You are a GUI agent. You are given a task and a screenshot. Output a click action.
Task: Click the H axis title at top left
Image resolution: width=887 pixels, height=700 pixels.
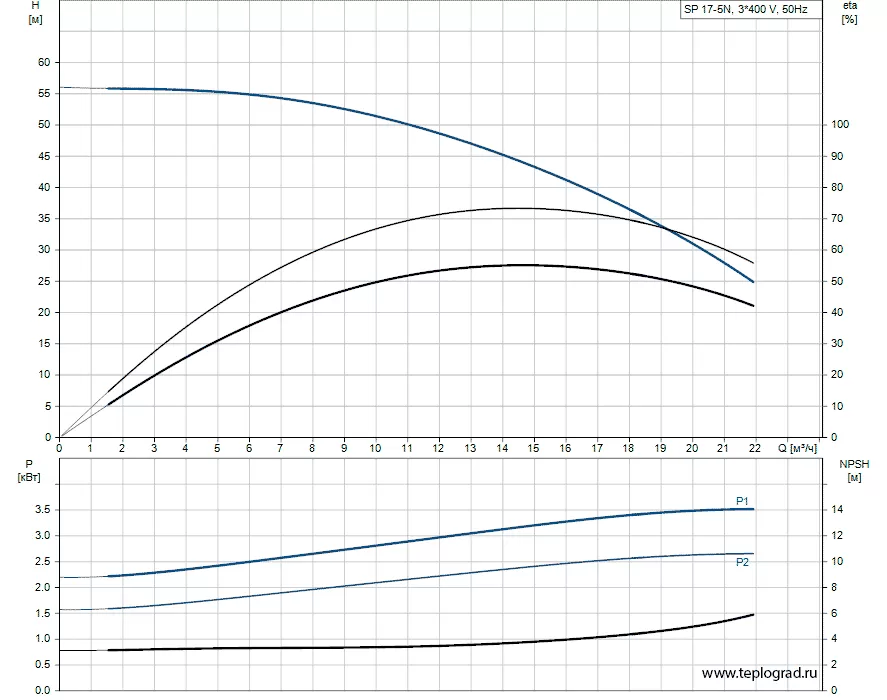(37, 12)
